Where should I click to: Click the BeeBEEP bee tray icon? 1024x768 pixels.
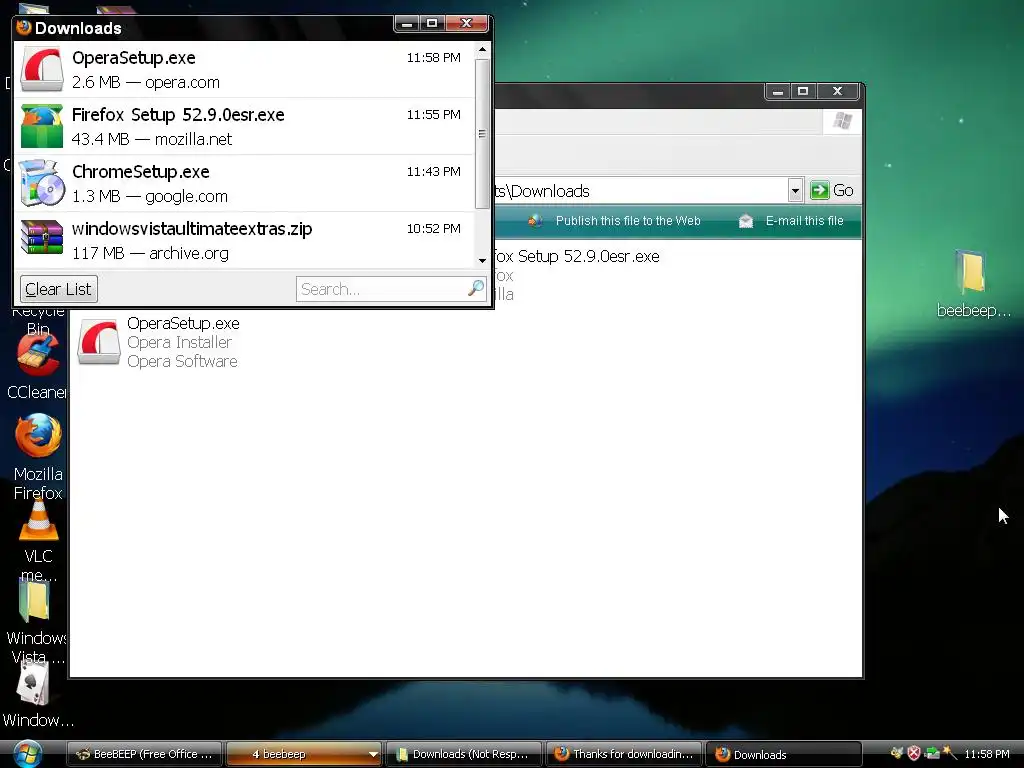click(897, 754)
